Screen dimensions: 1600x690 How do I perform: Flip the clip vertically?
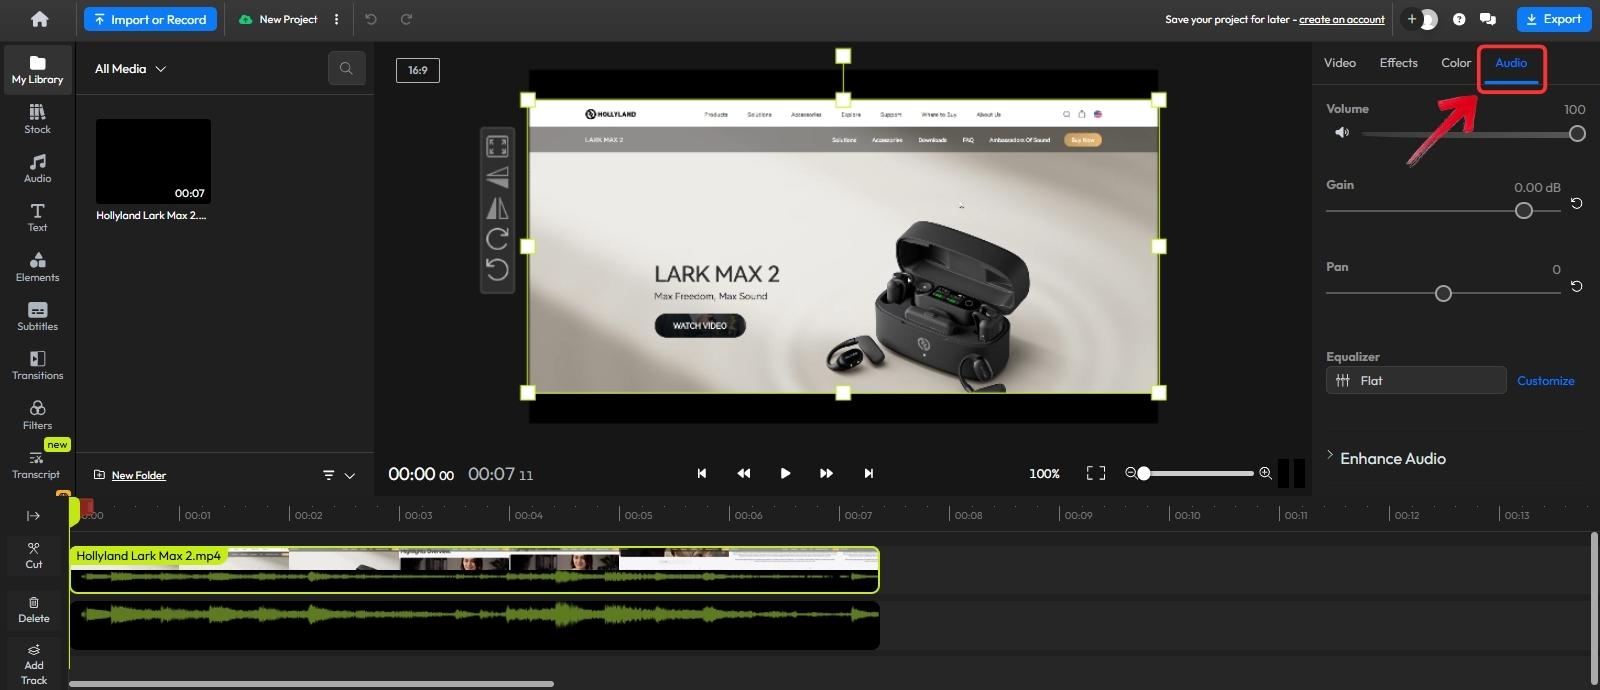point(497,178)
